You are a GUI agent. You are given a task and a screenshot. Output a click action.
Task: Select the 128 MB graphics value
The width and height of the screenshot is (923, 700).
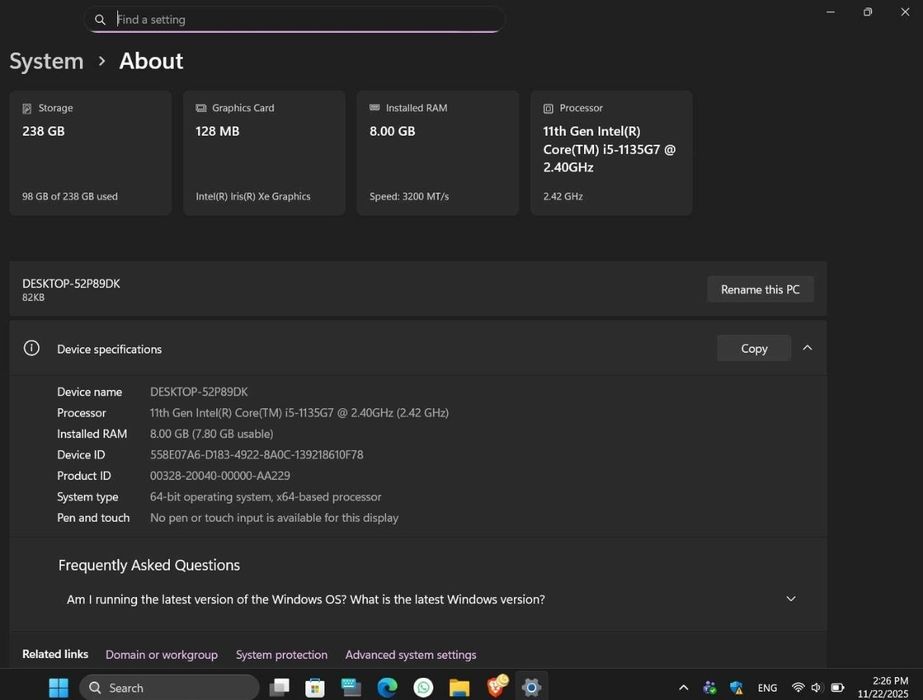(x=217, y=131)
